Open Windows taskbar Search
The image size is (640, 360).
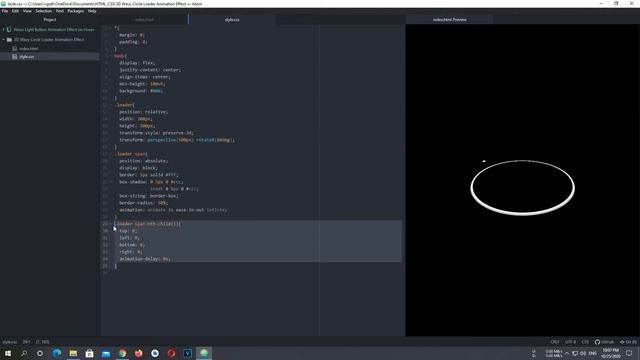pyautogui.click(x=24, y=353)
